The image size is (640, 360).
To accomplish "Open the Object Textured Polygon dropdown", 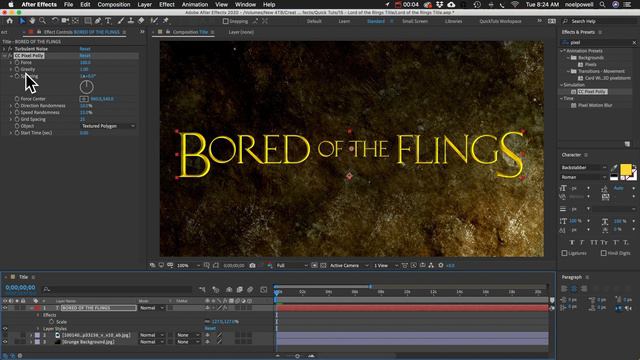I will (x=108, y=126).
